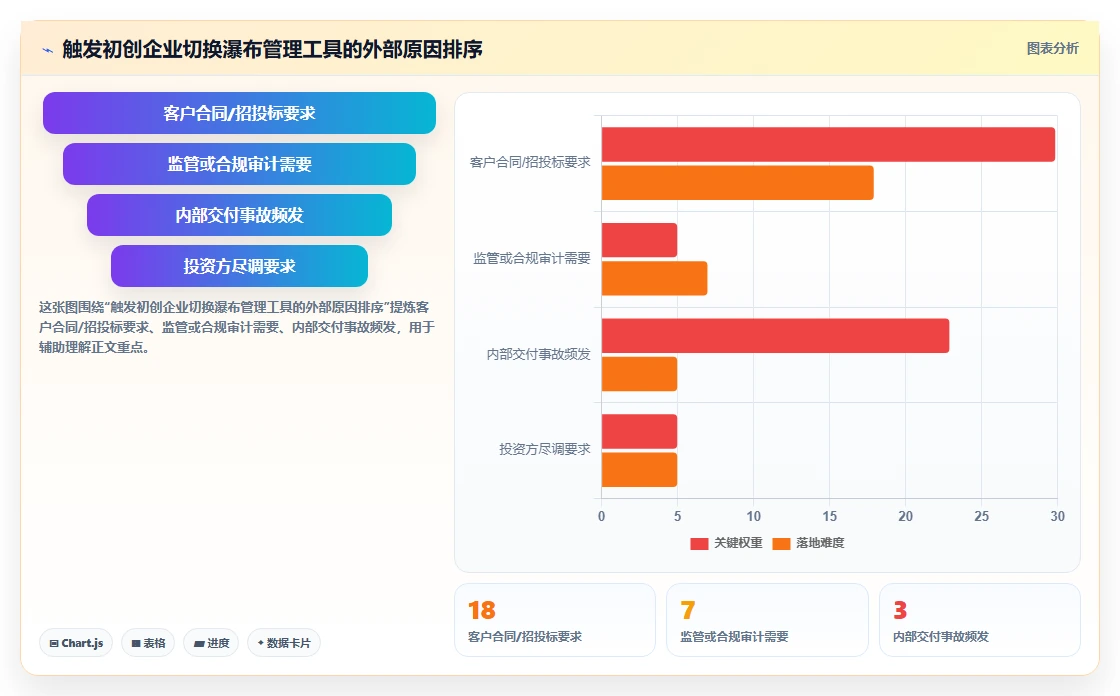Image resolution: width=1120 pixels, height=696 pixels.
Task: Click the 18 客户合同/招投标要求 data card
Action: [555, 620]
